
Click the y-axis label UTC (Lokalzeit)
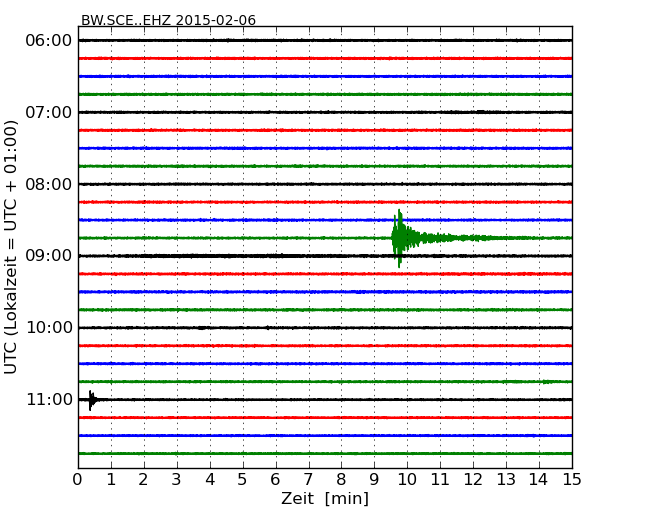coord(12,246)
